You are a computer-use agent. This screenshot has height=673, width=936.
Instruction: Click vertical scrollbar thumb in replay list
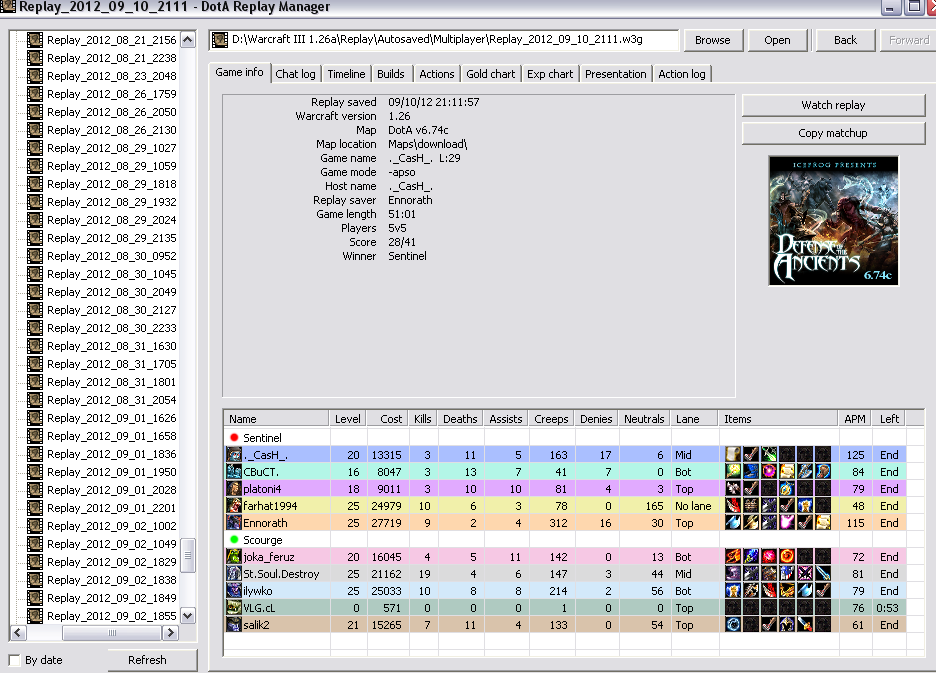click(187, 555)
